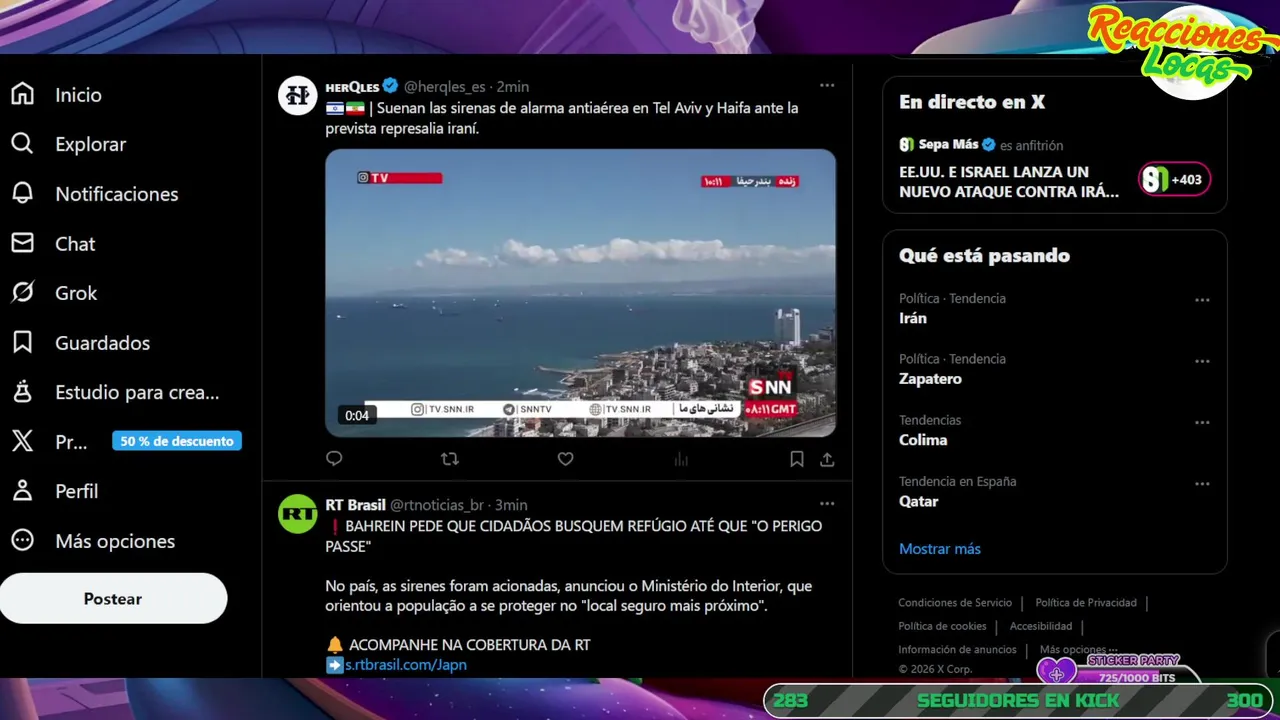1280x720 pixels.
Task: Select Inicio label in navigation
Action: click(x=78, y=94)
